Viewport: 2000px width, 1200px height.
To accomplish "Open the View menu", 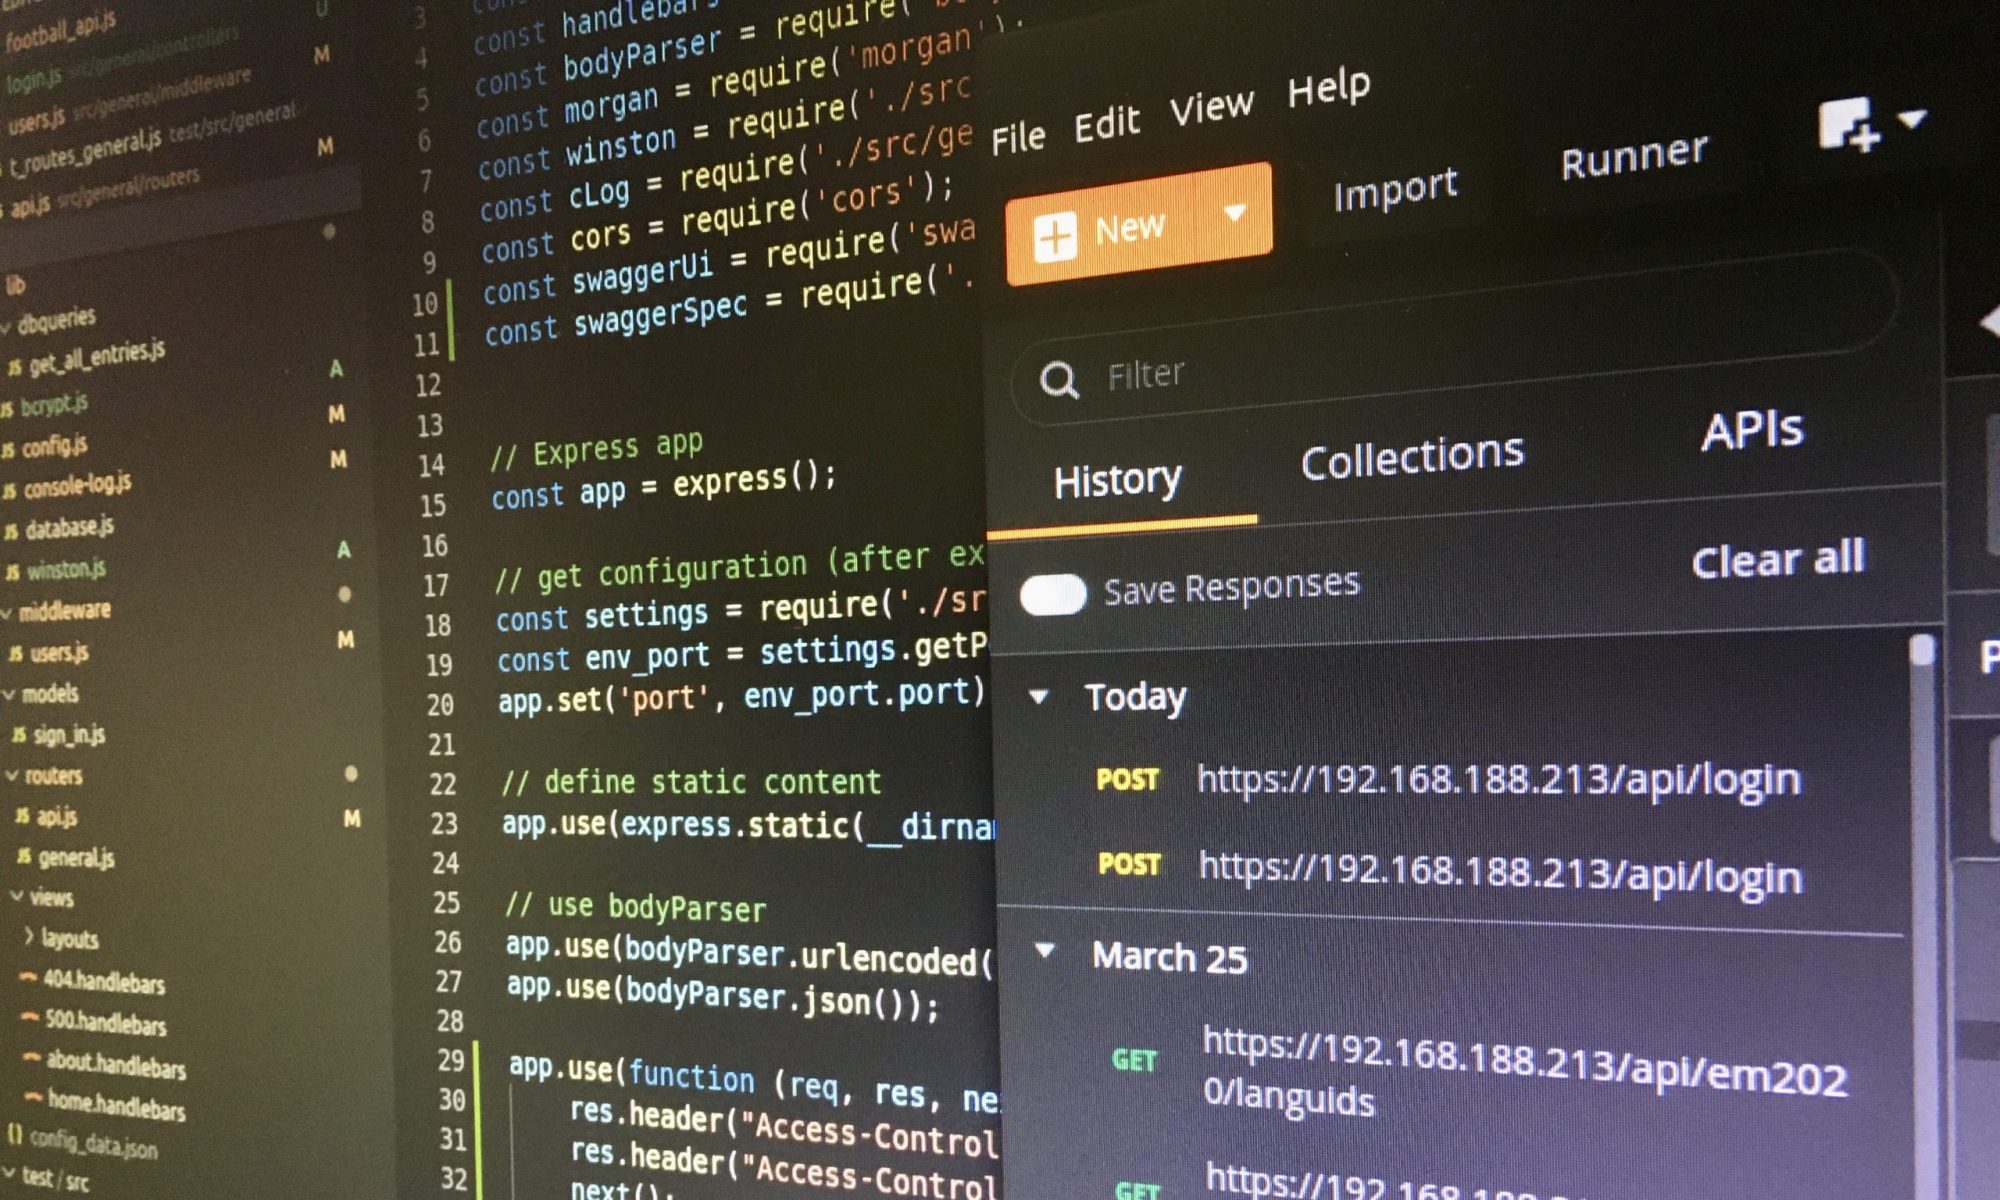I will tap(1211, 107).
